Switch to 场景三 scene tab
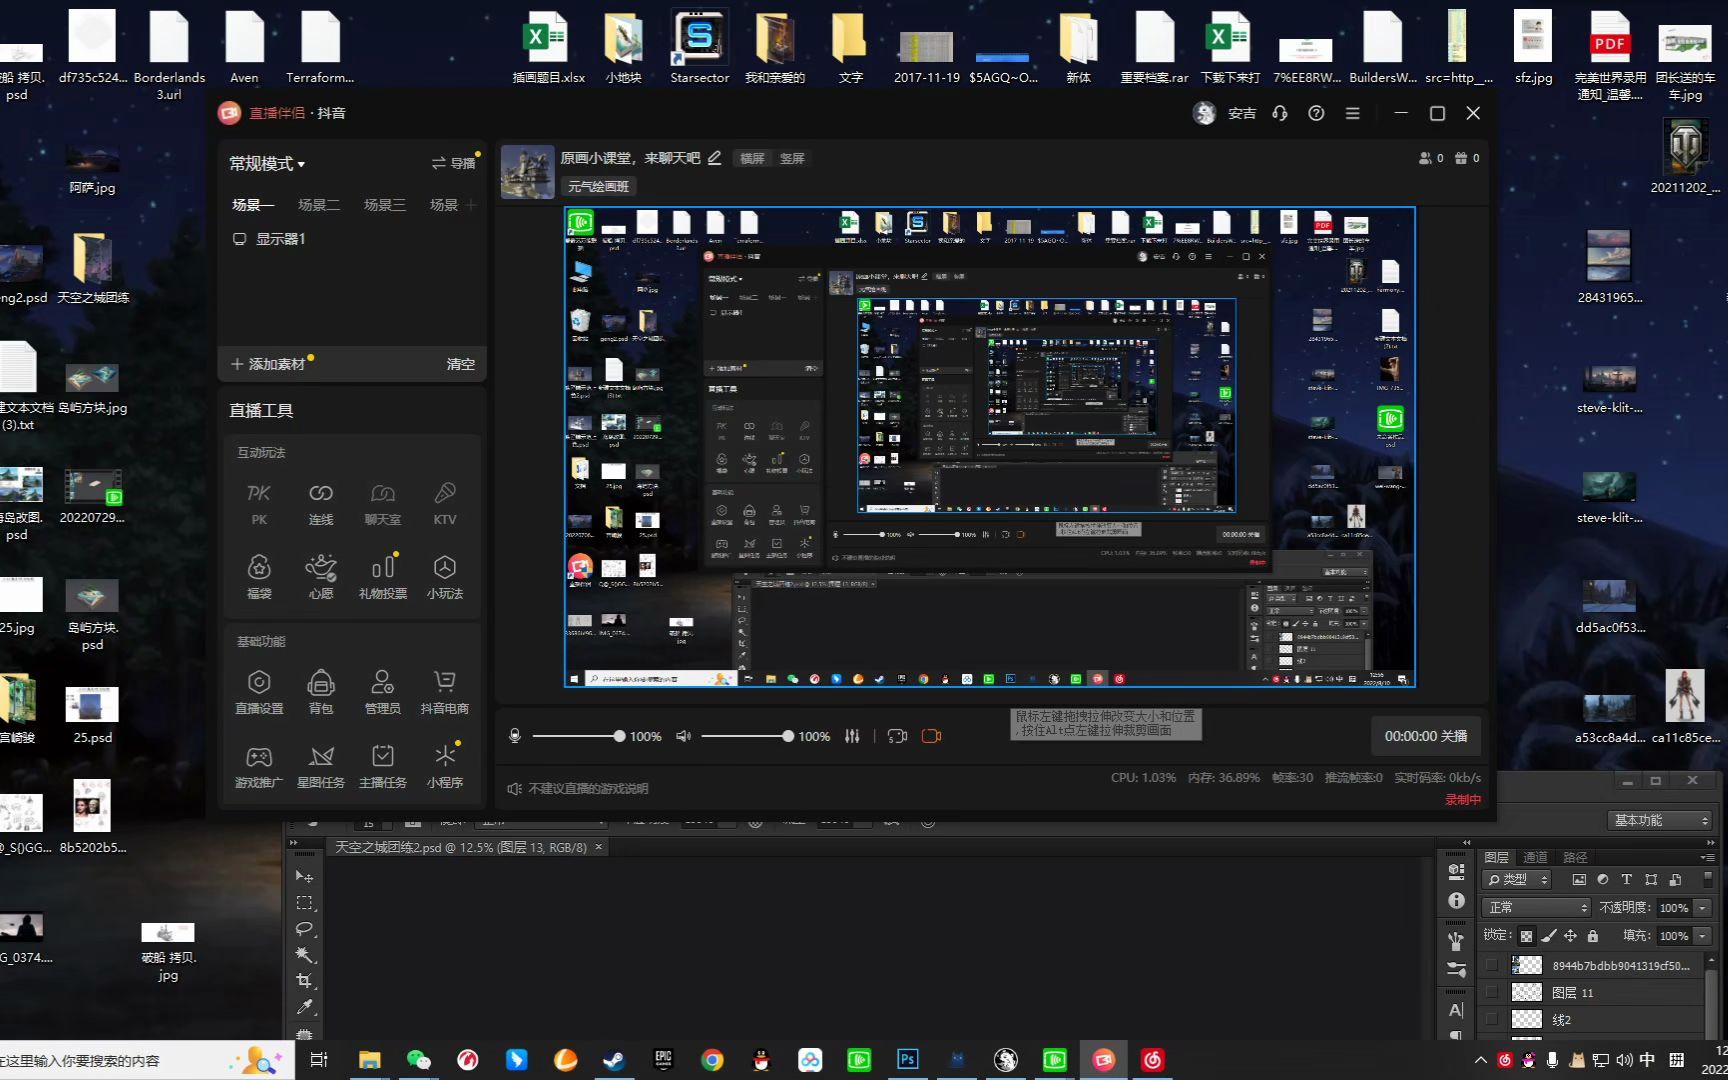 click(385, 205)
